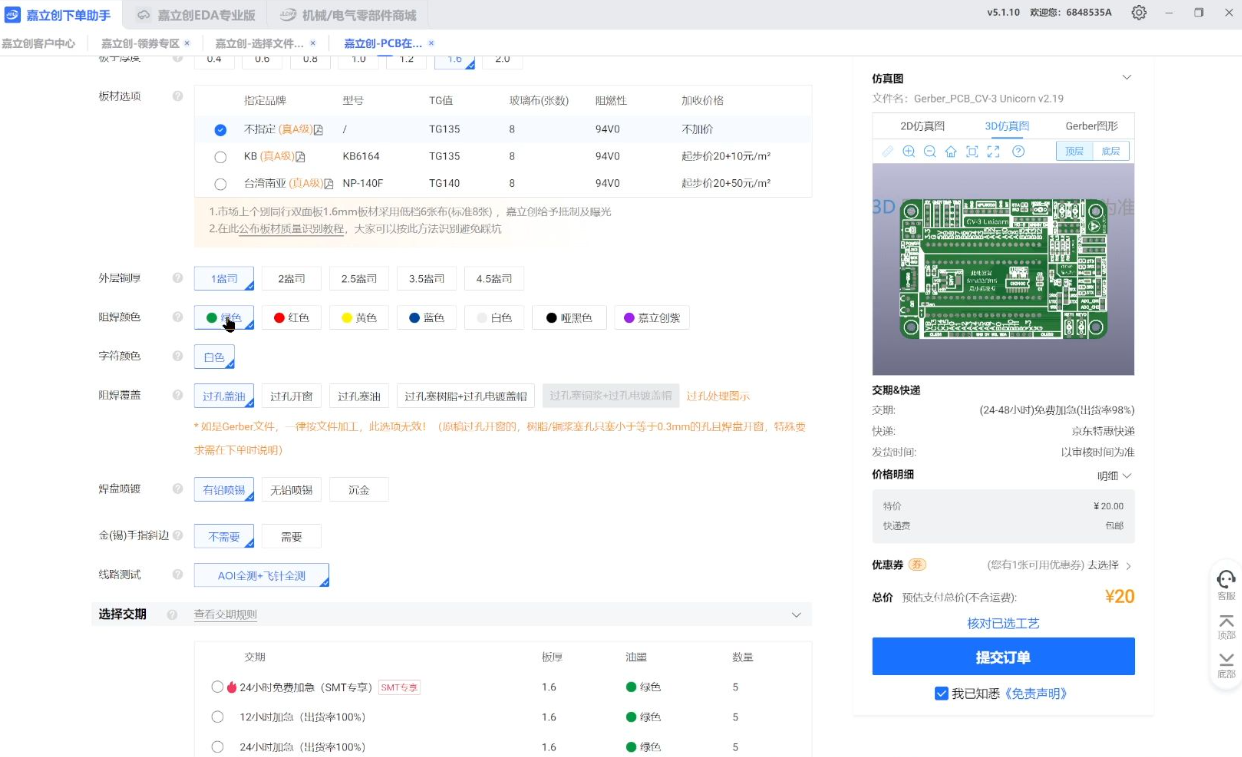This screenshot has height=757, width=1242.
Task: Open 客服 customer service icon
Action: tap(1226, 584)
